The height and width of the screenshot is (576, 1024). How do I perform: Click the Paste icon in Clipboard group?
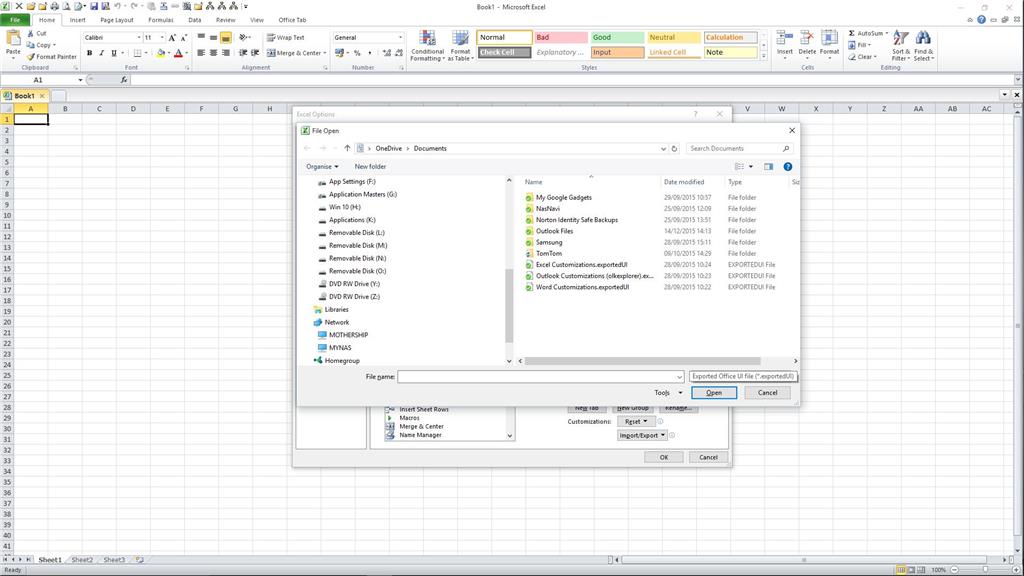pyautogui.click(x=12, y=39)
